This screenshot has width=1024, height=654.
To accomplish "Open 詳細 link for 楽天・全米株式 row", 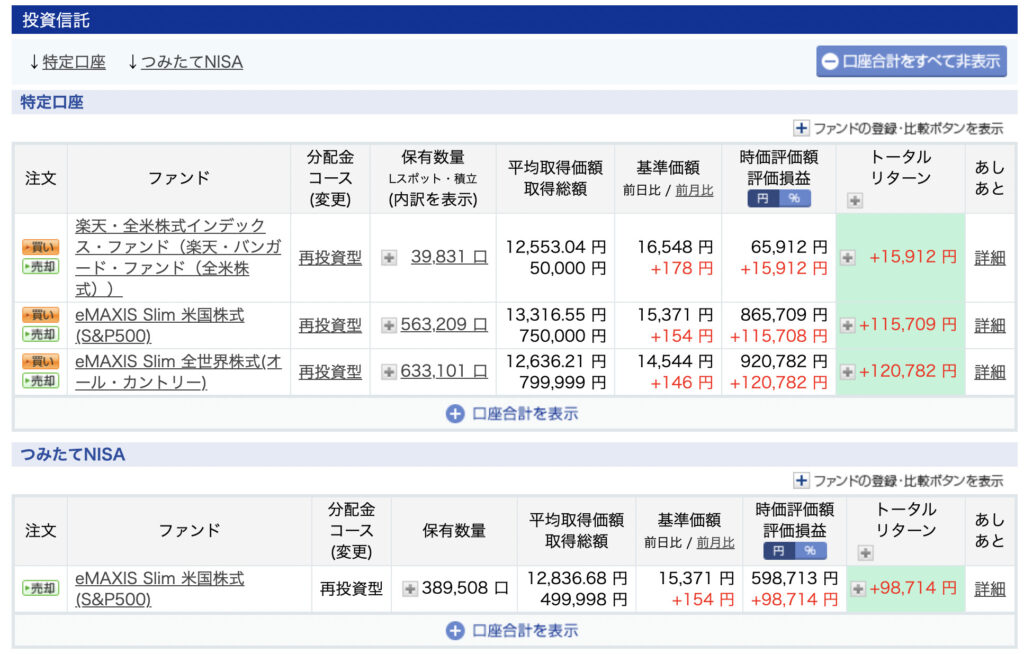I will point(989,258).
